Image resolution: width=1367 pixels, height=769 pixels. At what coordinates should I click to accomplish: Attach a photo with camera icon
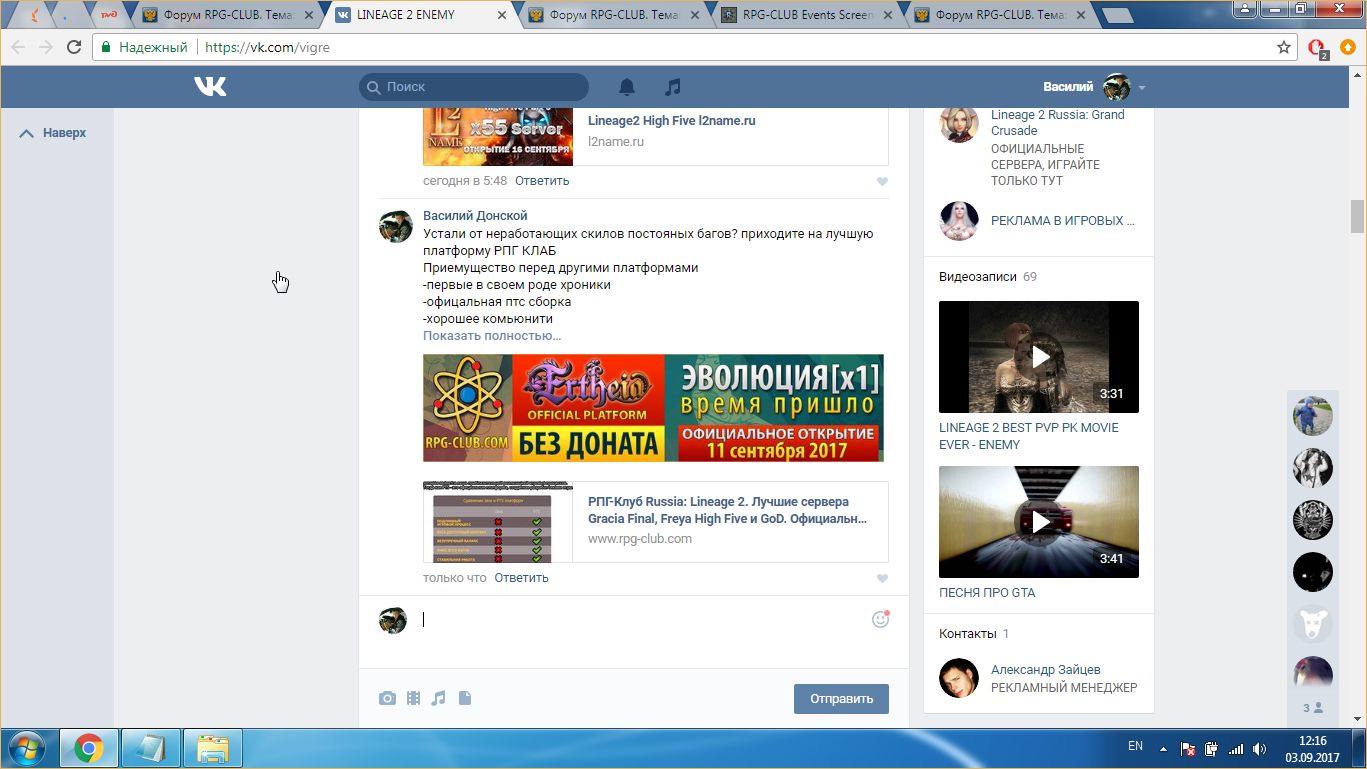tap(387, 698)
